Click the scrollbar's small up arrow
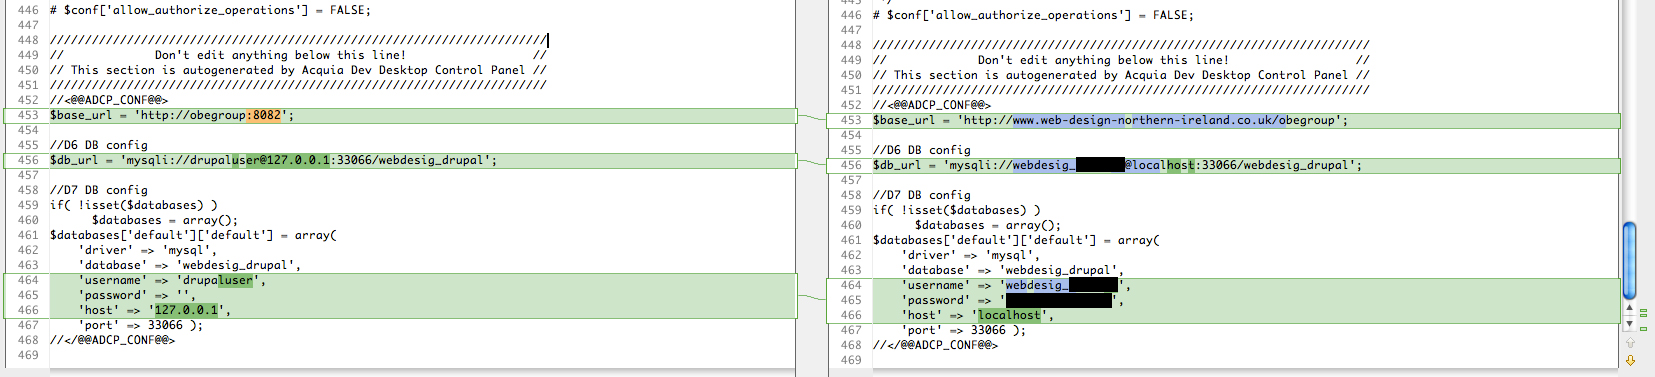Viewport: 1655px width, 377px height. (x=1630, y=309)
